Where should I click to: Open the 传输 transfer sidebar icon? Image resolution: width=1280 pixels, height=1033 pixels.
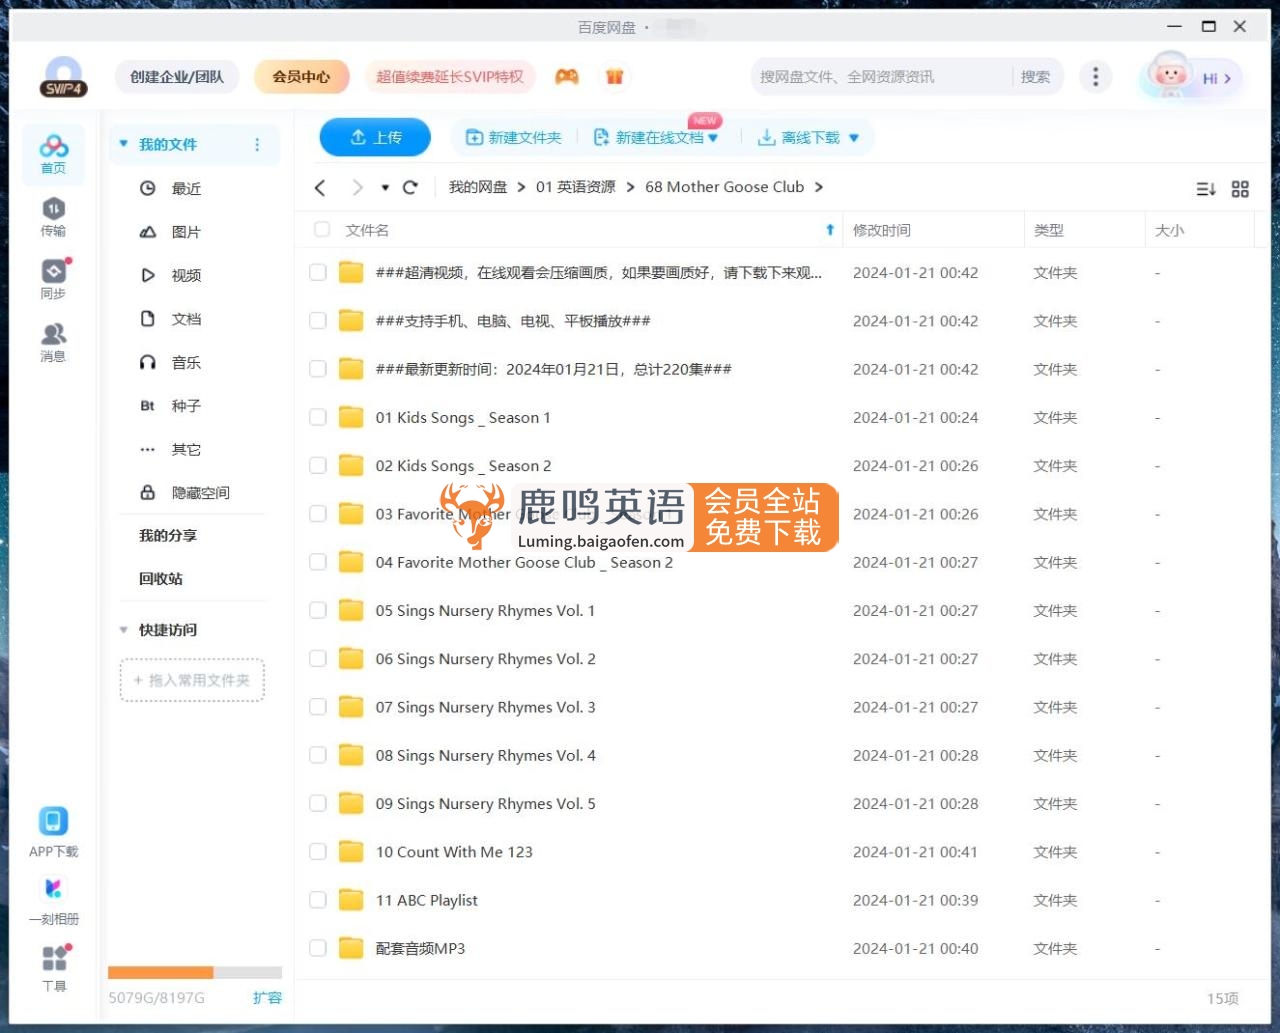click(54, 217)
